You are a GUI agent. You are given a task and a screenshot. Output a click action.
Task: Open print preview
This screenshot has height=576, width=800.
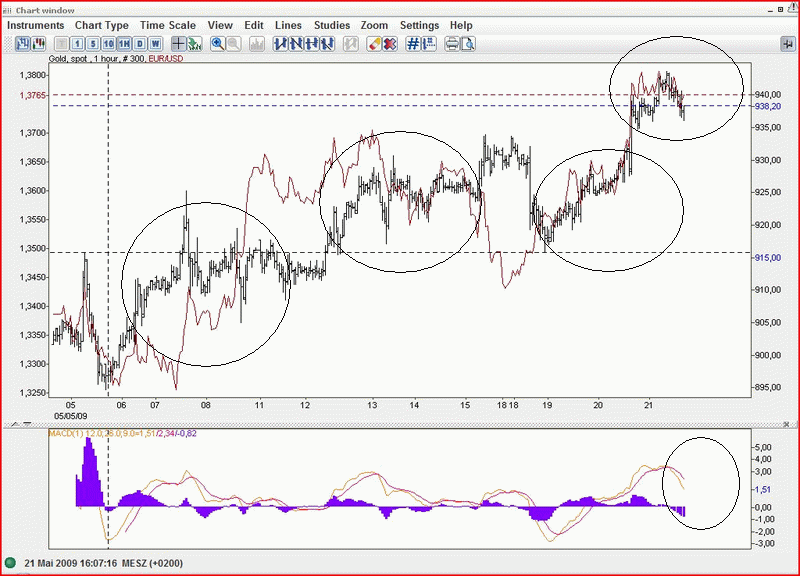(468, 44)
